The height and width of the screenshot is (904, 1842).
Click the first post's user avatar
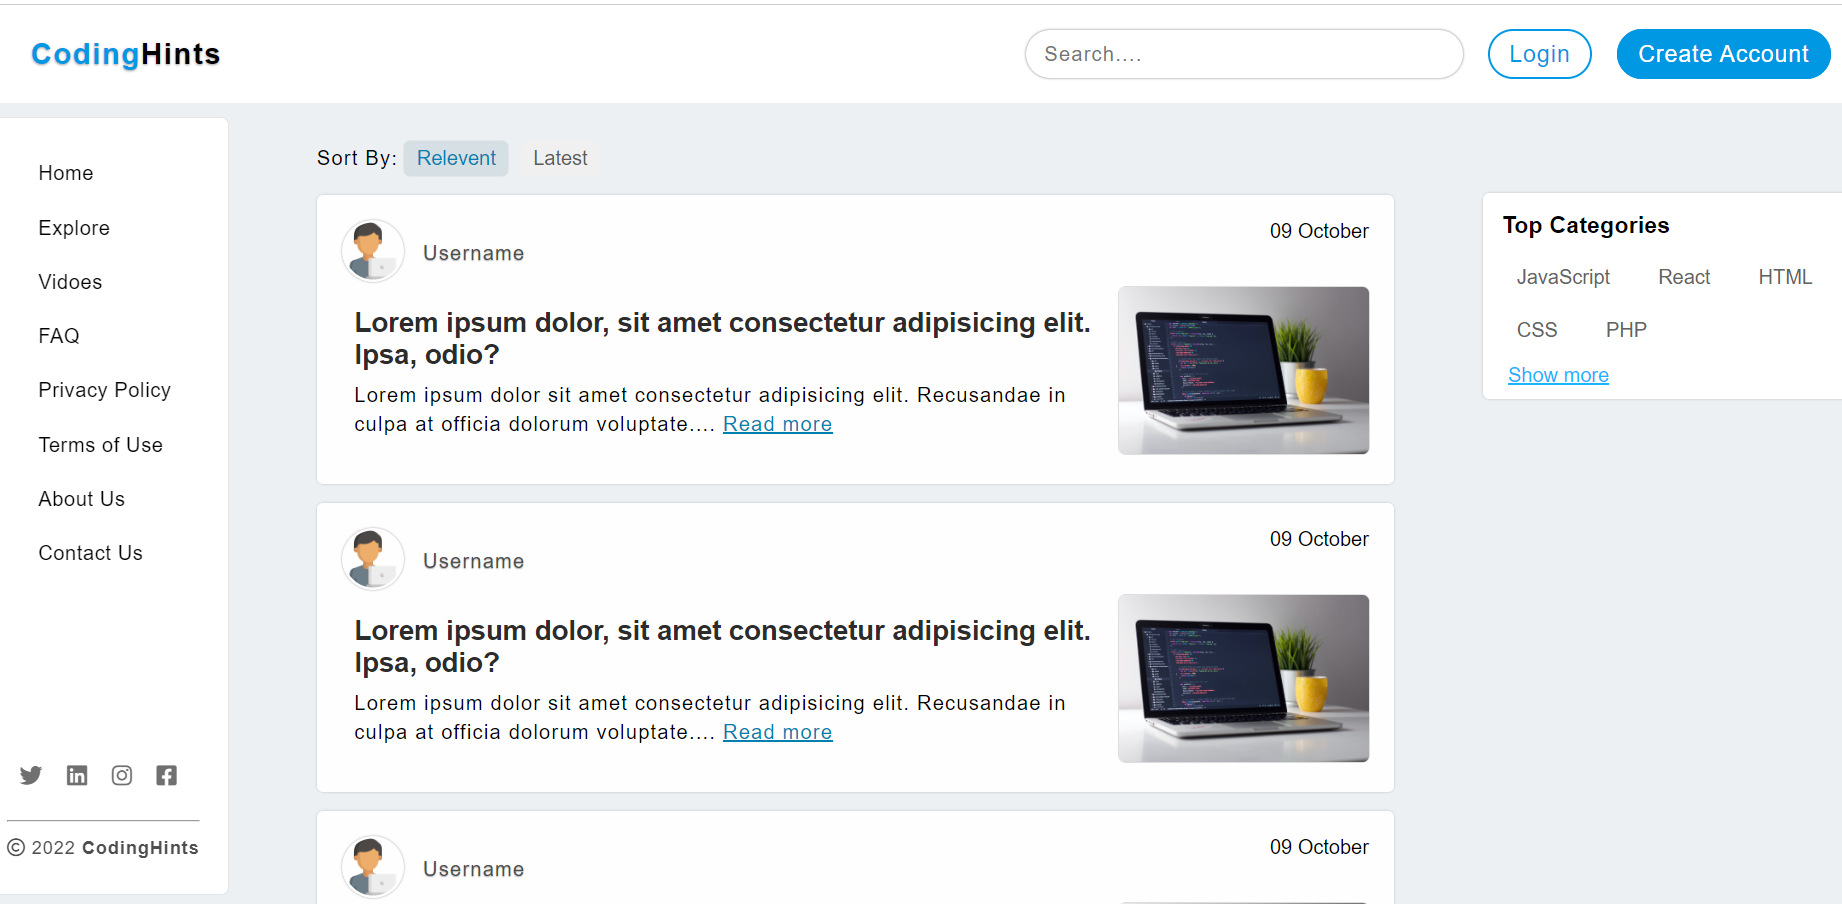(373, 251)
